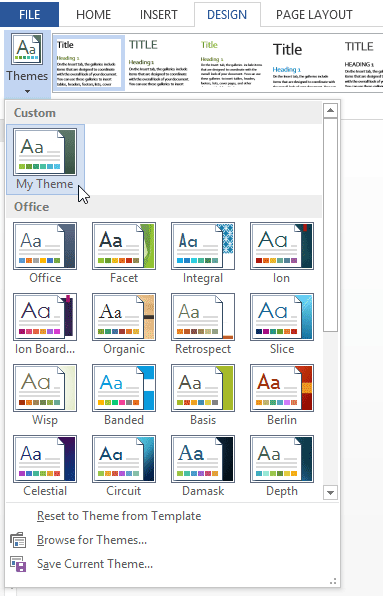Choose the Facet theme
Image resolution: width=383 pixels, height=596 pixels.
(x=124, y=253)
